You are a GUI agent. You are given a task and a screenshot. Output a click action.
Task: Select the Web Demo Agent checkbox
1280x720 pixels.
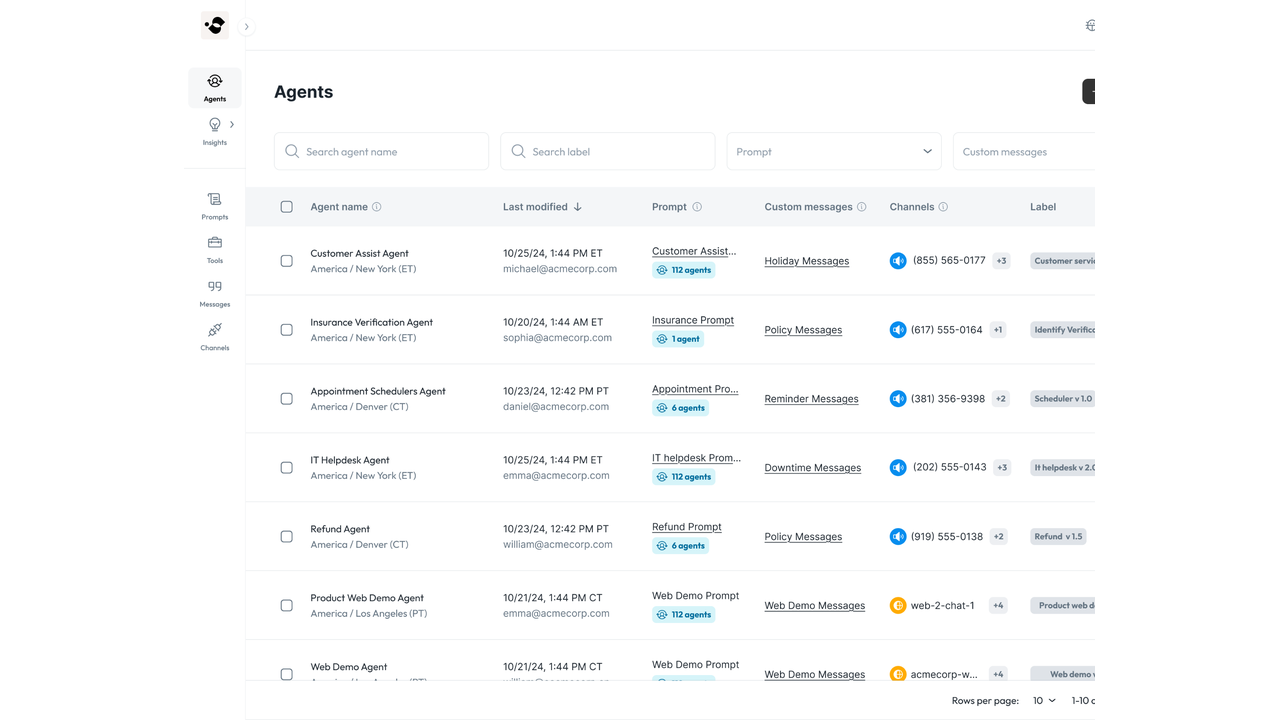pyautogui.click(x=287, y=674)
